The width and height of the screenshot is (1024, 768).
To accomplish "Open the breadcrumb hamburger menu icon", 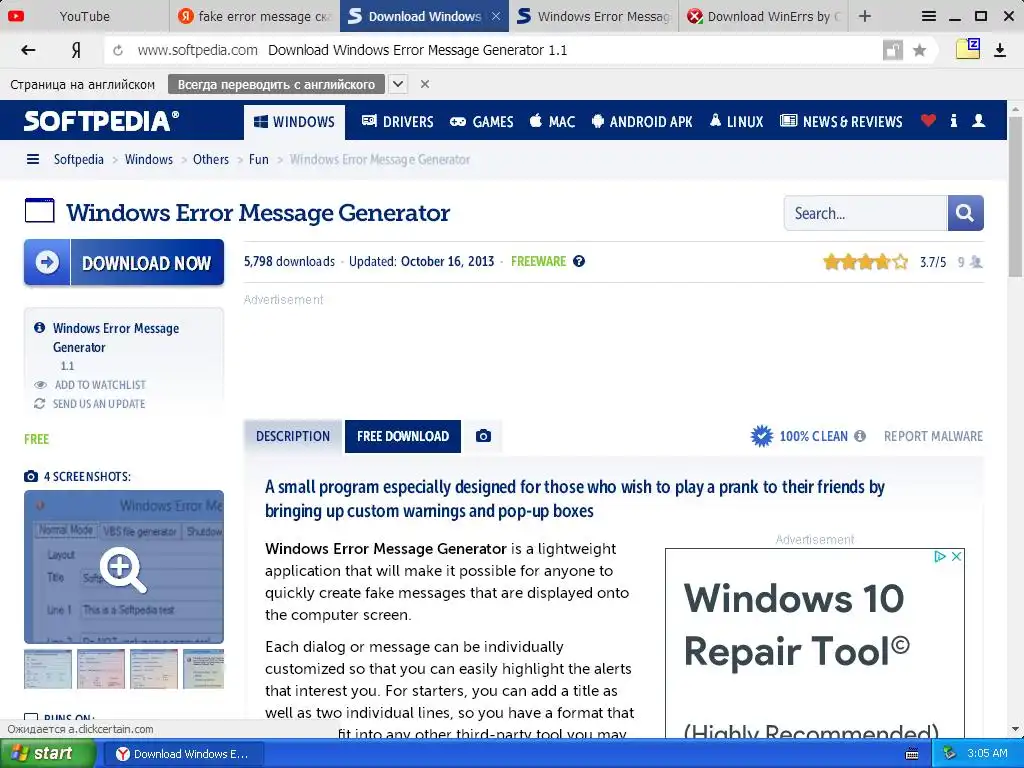I will click(33, 159).
